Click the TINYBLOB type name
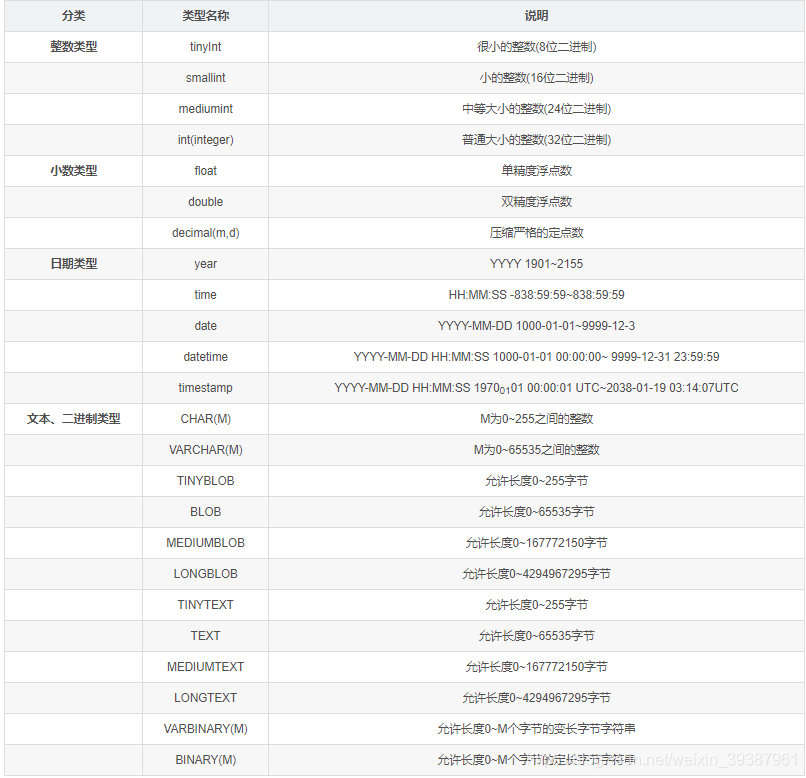Image resolution: width=806 pixels, height=778 pixels. (206, 481)
